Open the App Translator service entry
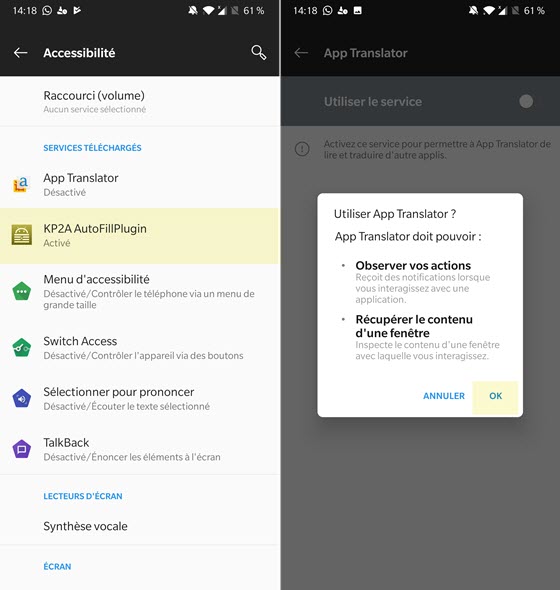Screen dimensions: 560x590 coord(140,184)
